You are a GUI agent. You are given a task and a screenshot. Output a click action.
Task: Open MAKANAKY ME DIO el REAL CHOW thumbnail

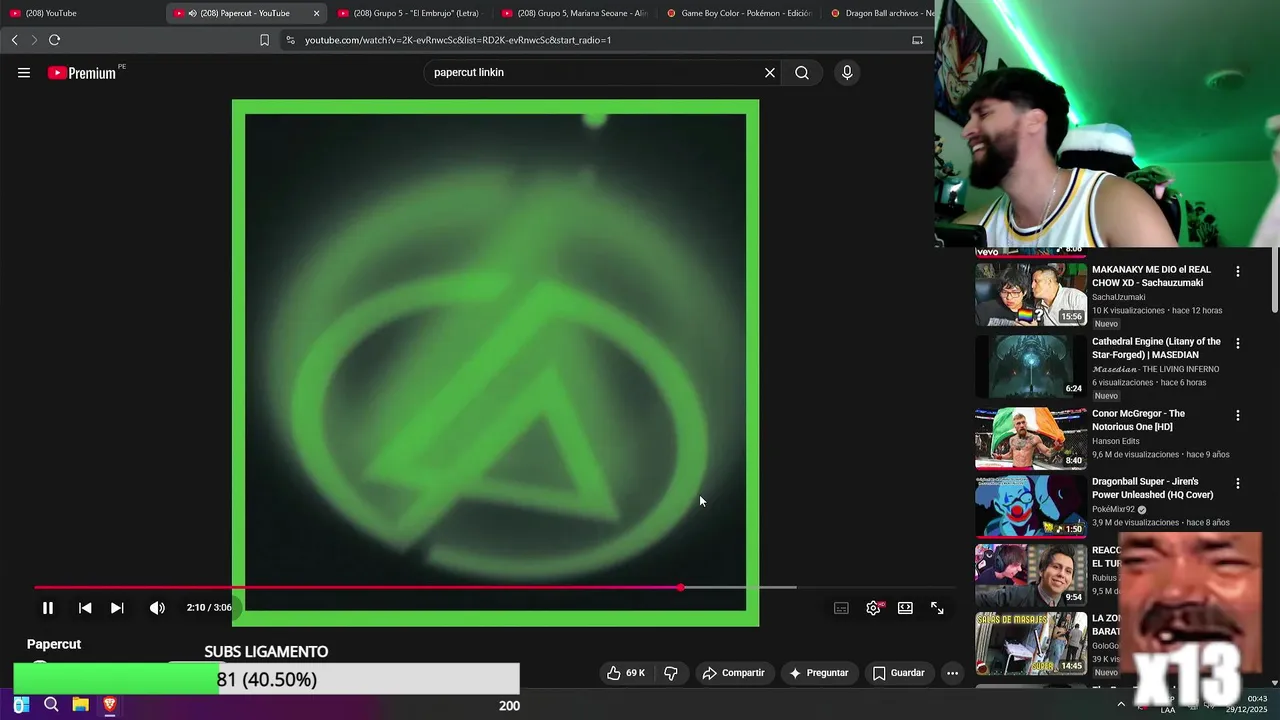pos(1031,295)
